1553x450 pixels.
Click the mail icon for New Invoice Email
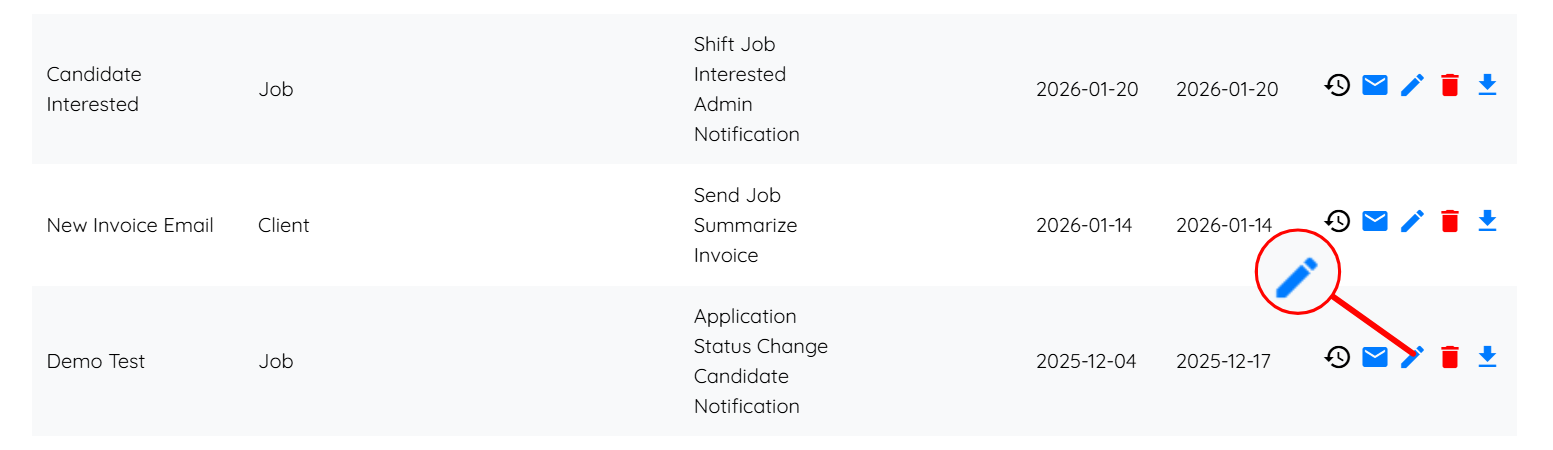coord(1375,221)
